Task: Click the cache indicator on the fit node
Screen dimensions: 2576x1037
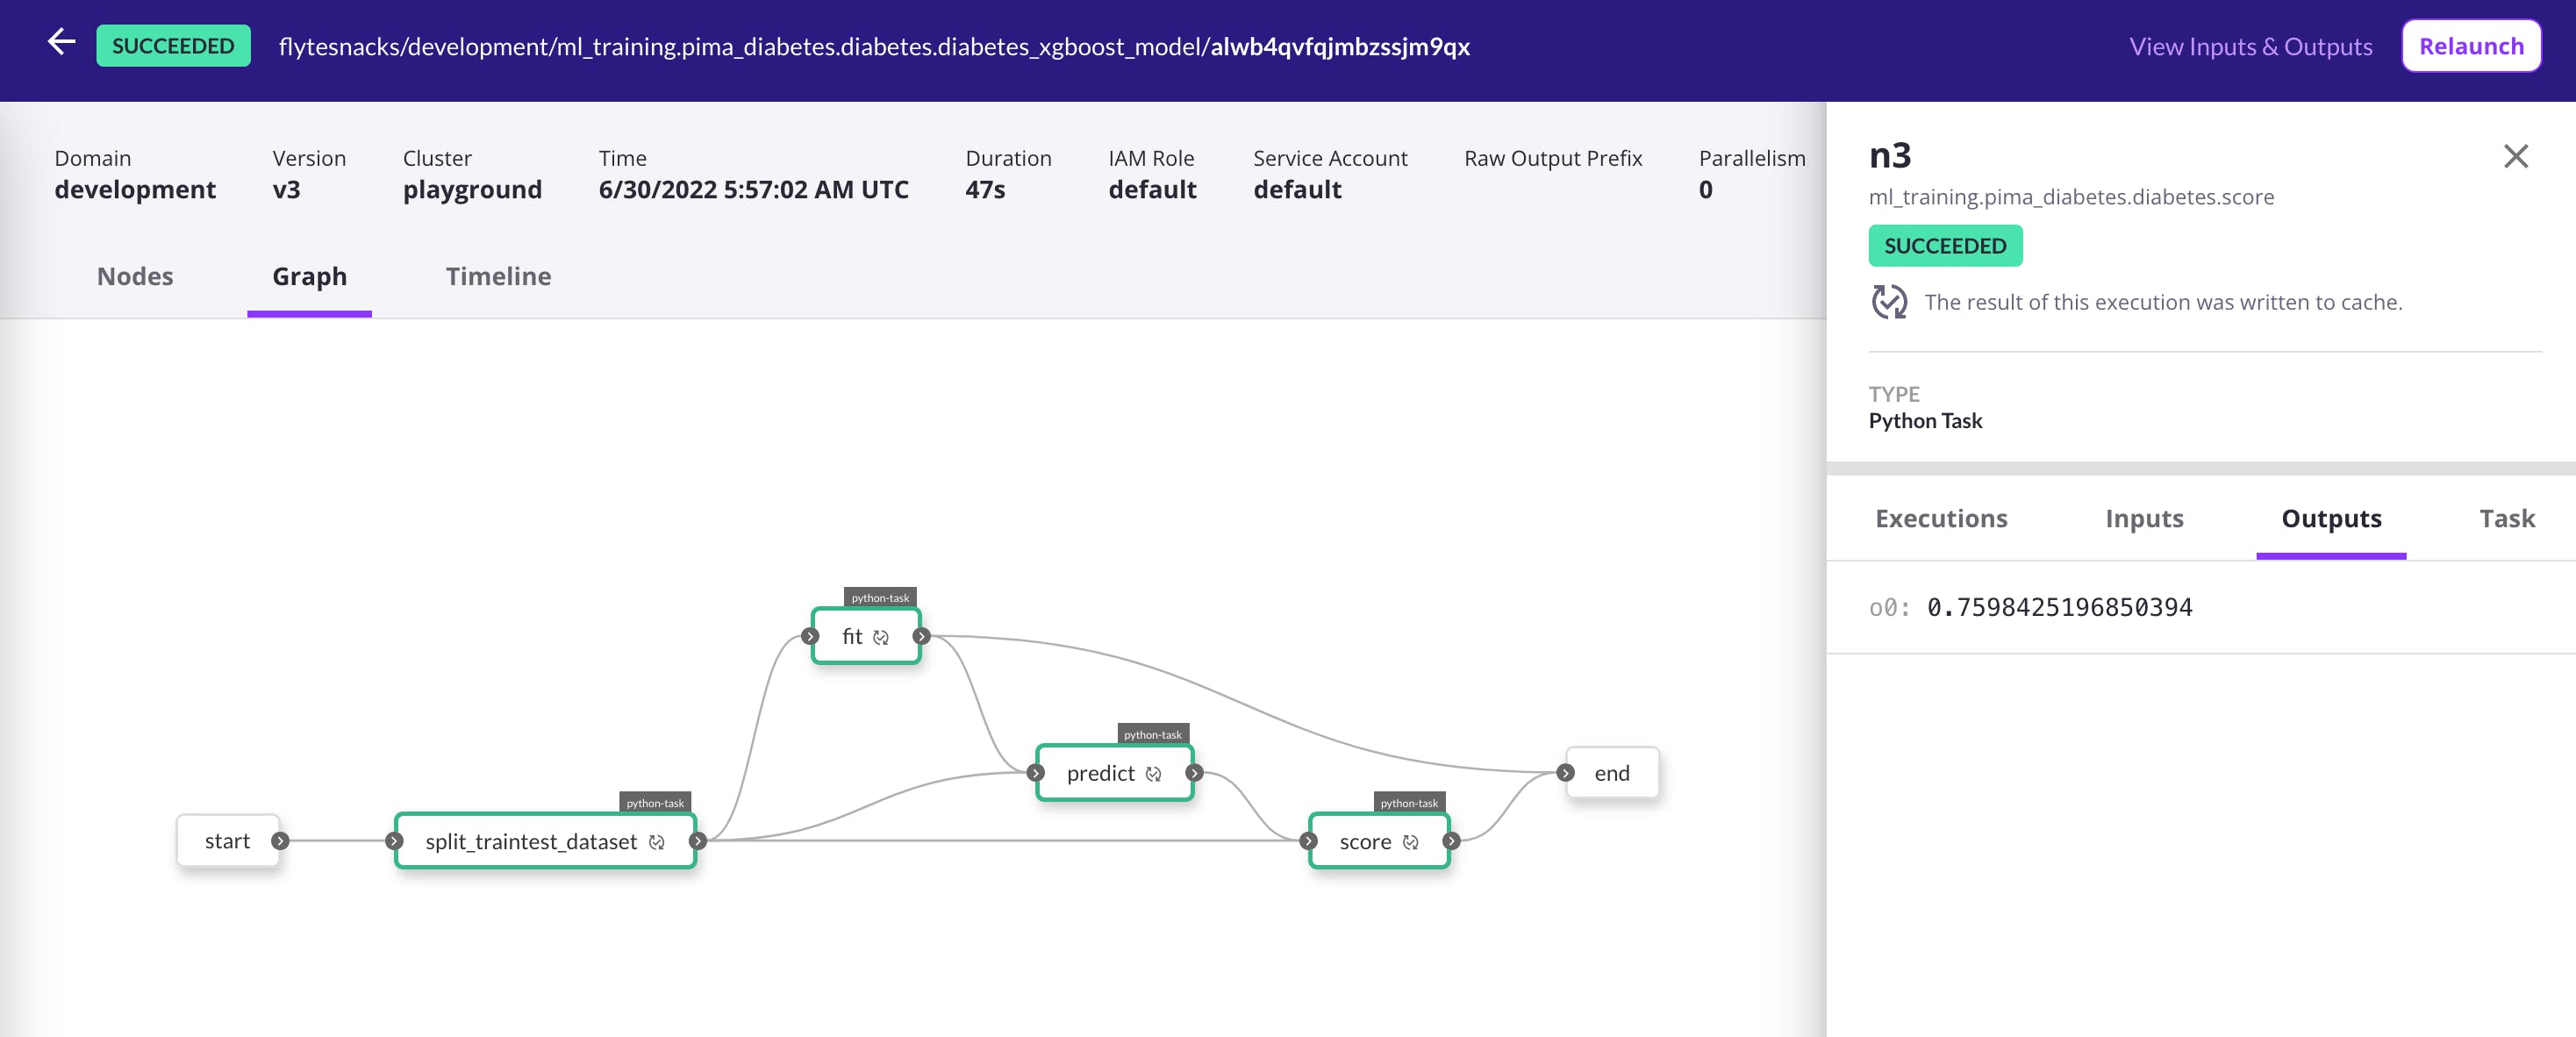Action: click(880, 637)
